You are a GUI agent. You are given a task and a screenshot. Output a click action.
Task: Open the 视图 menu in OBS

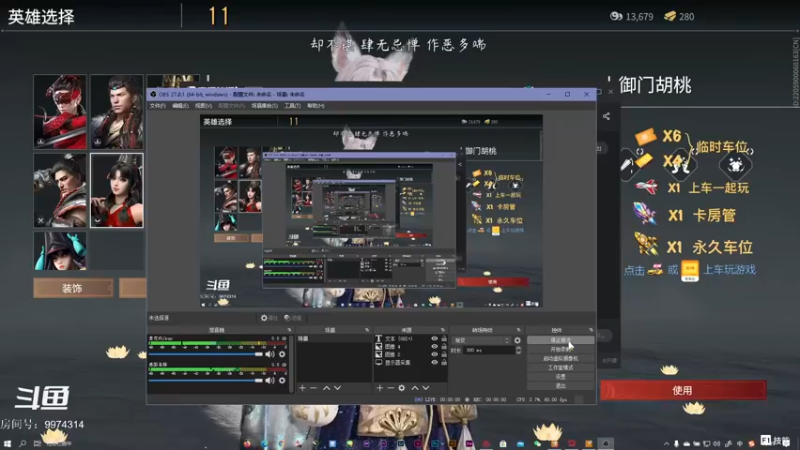tap(203, 106)
